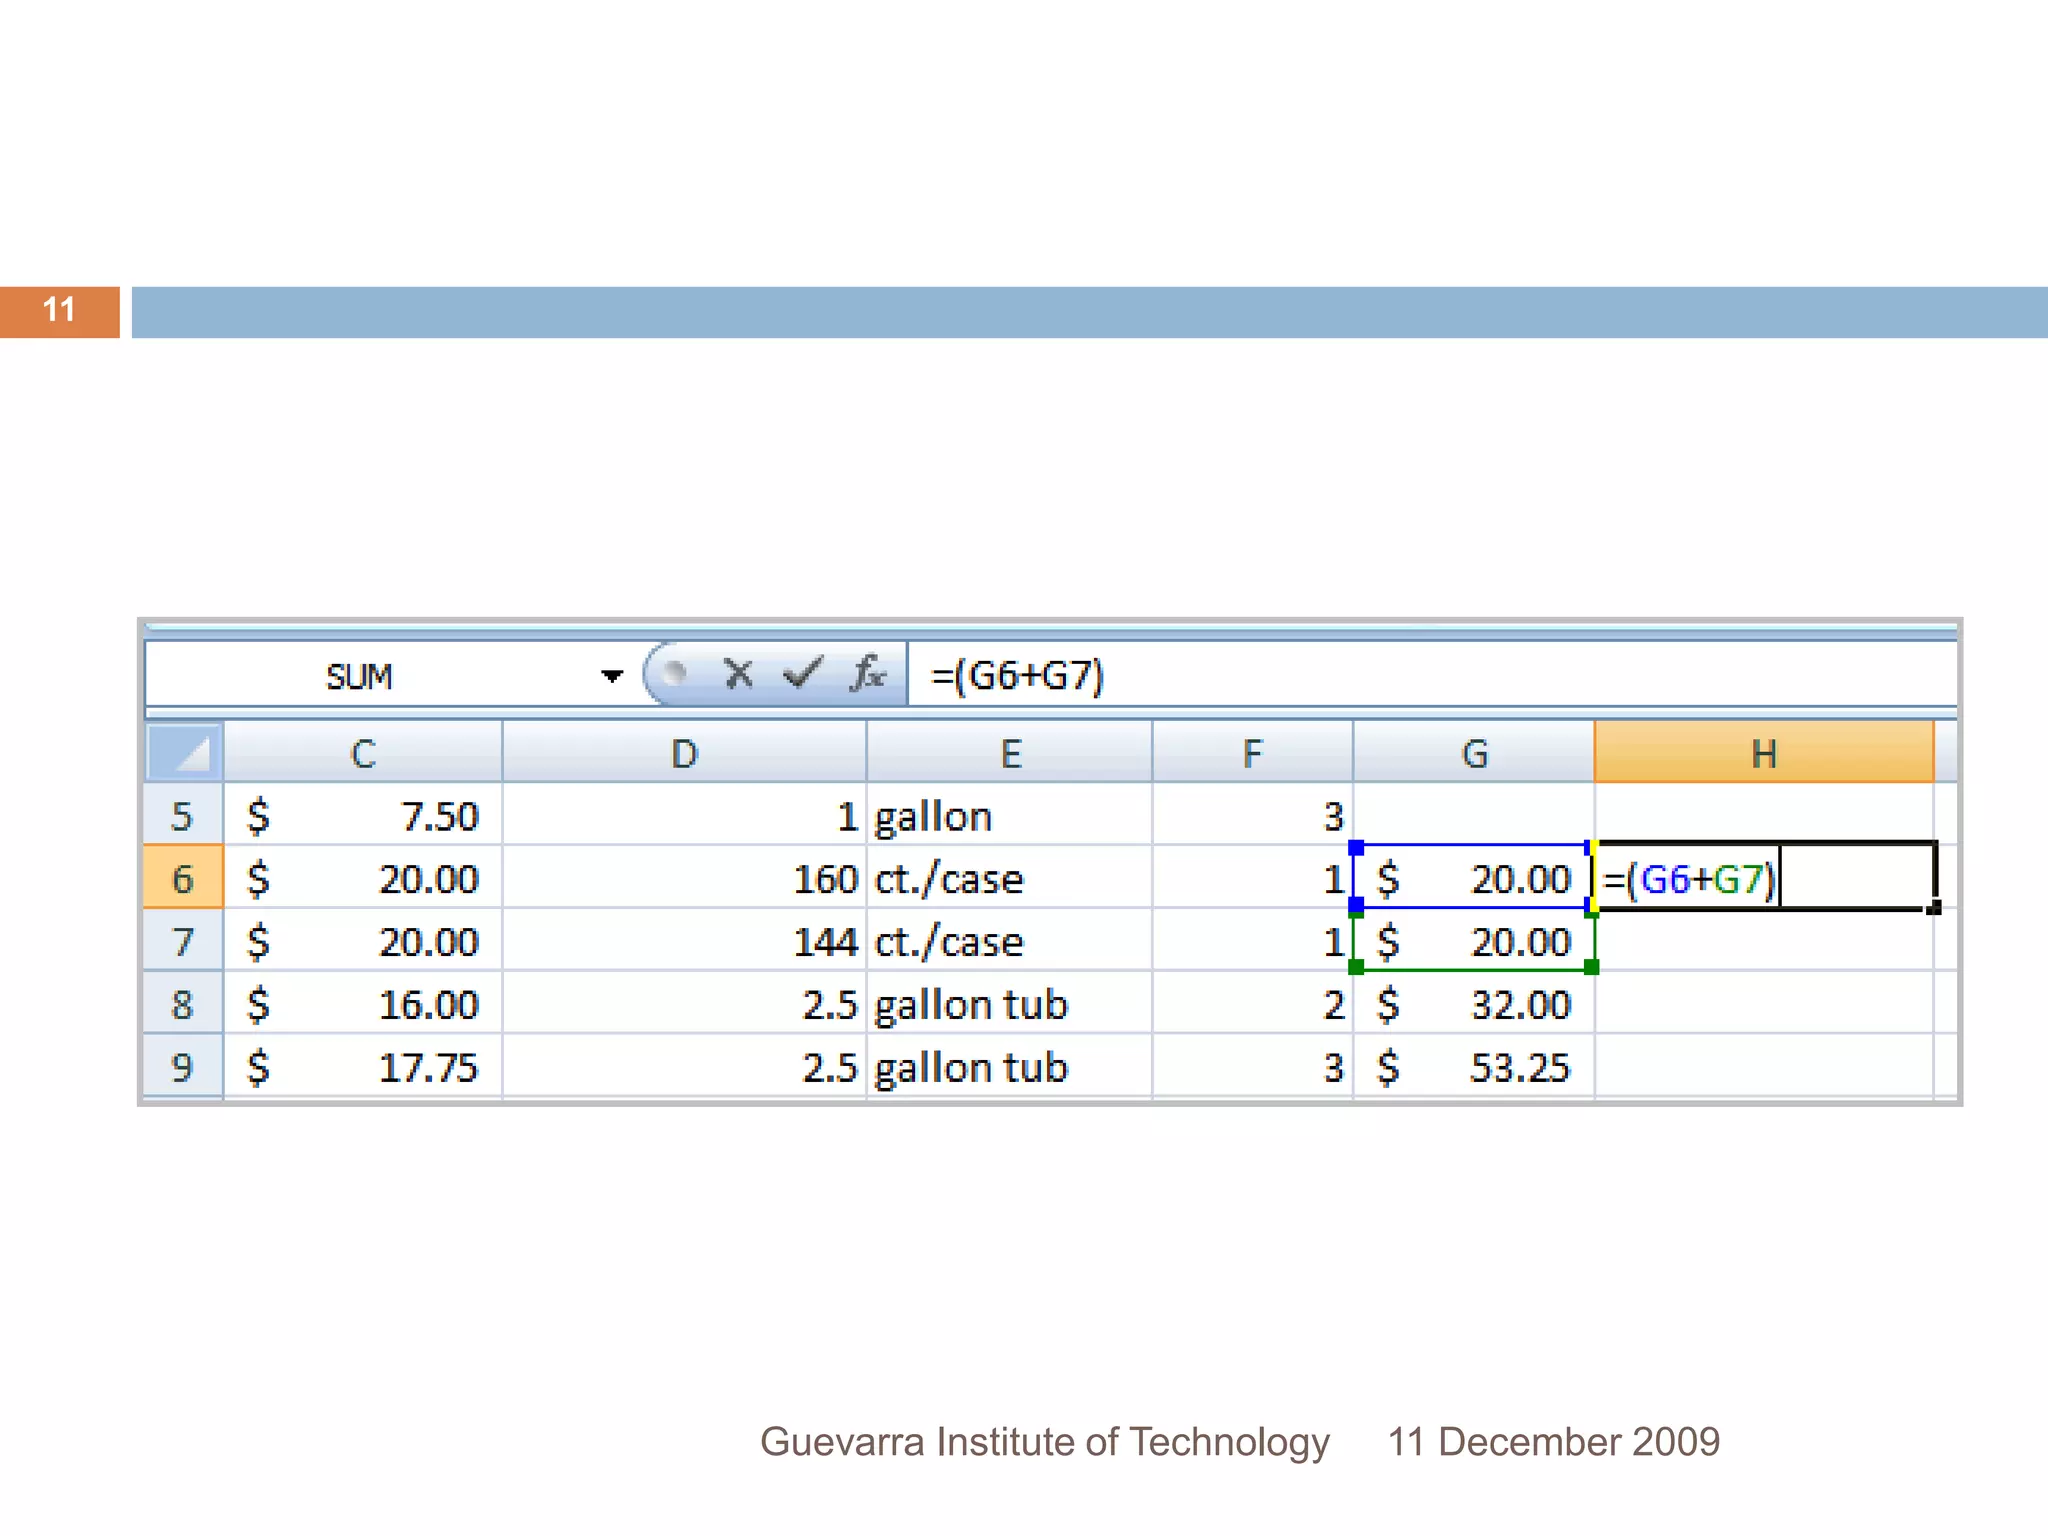Click the round handle left of Cancel icon

tap(675, 674)
